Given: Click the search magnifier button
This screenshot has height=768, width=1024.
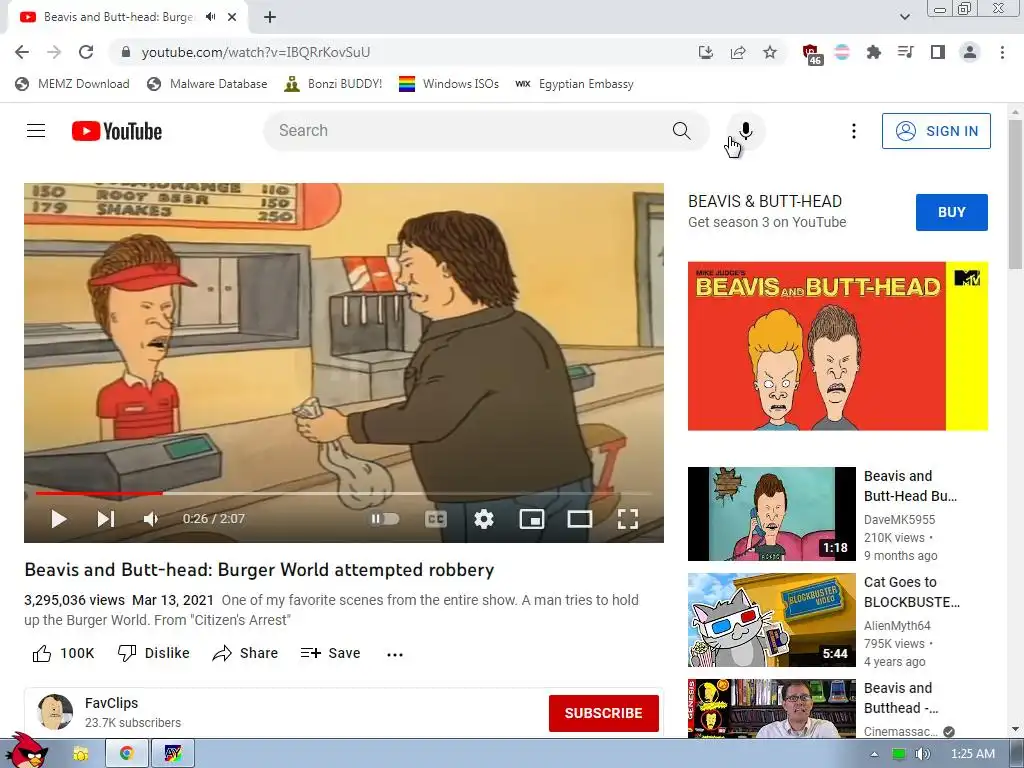Looking at the screenshot, I should 681,131.
